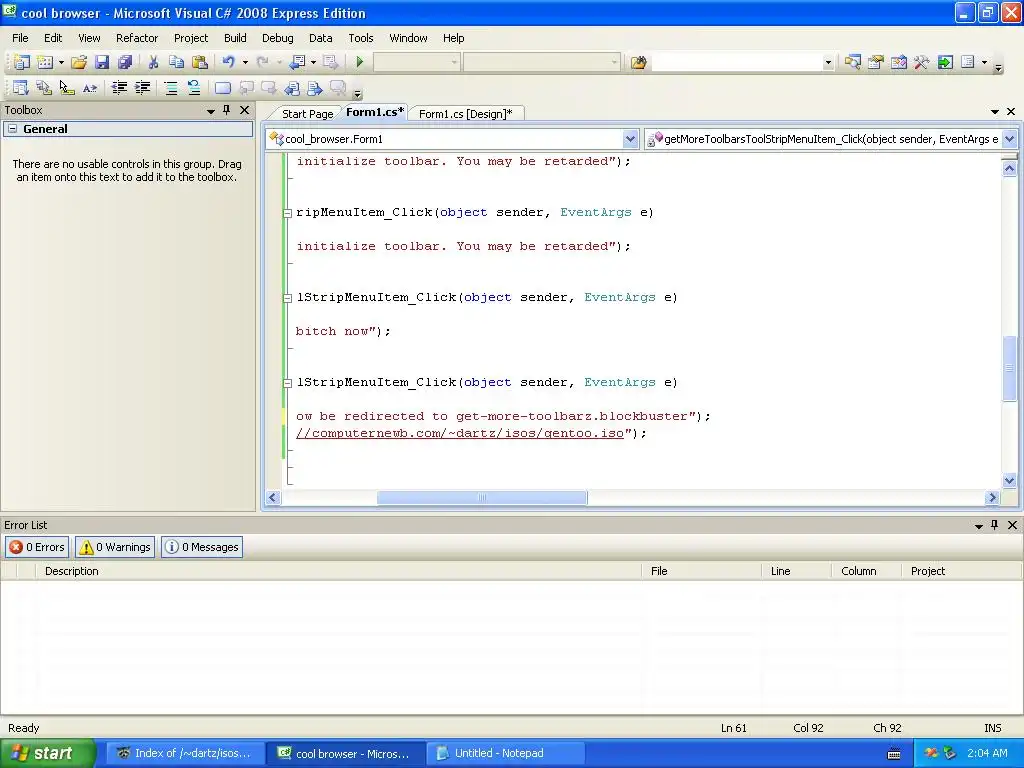This screenshot has width=1024, height=768.
Task: Switch to the Form1.cs [Design]* tab
Action: [x=466, y=114]
